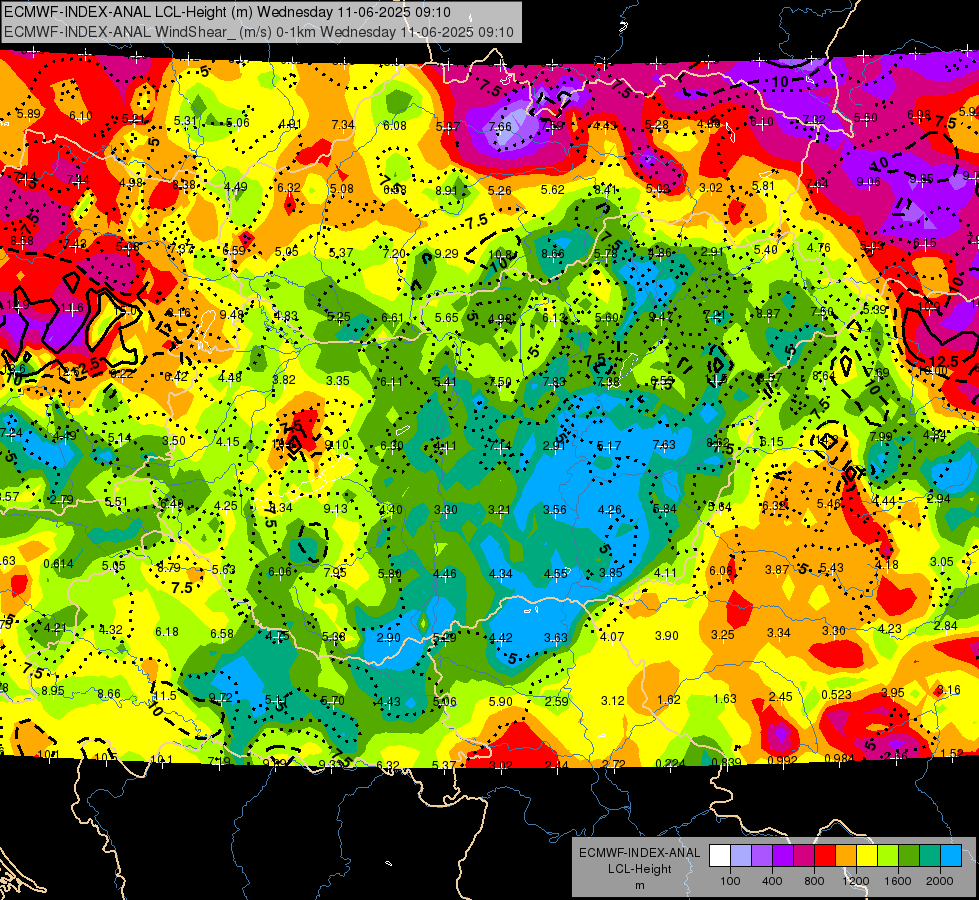The width and height of the screenshot is (979, 900).
Task: Click the map value '3.85'
Action: (x=611, y=573)
